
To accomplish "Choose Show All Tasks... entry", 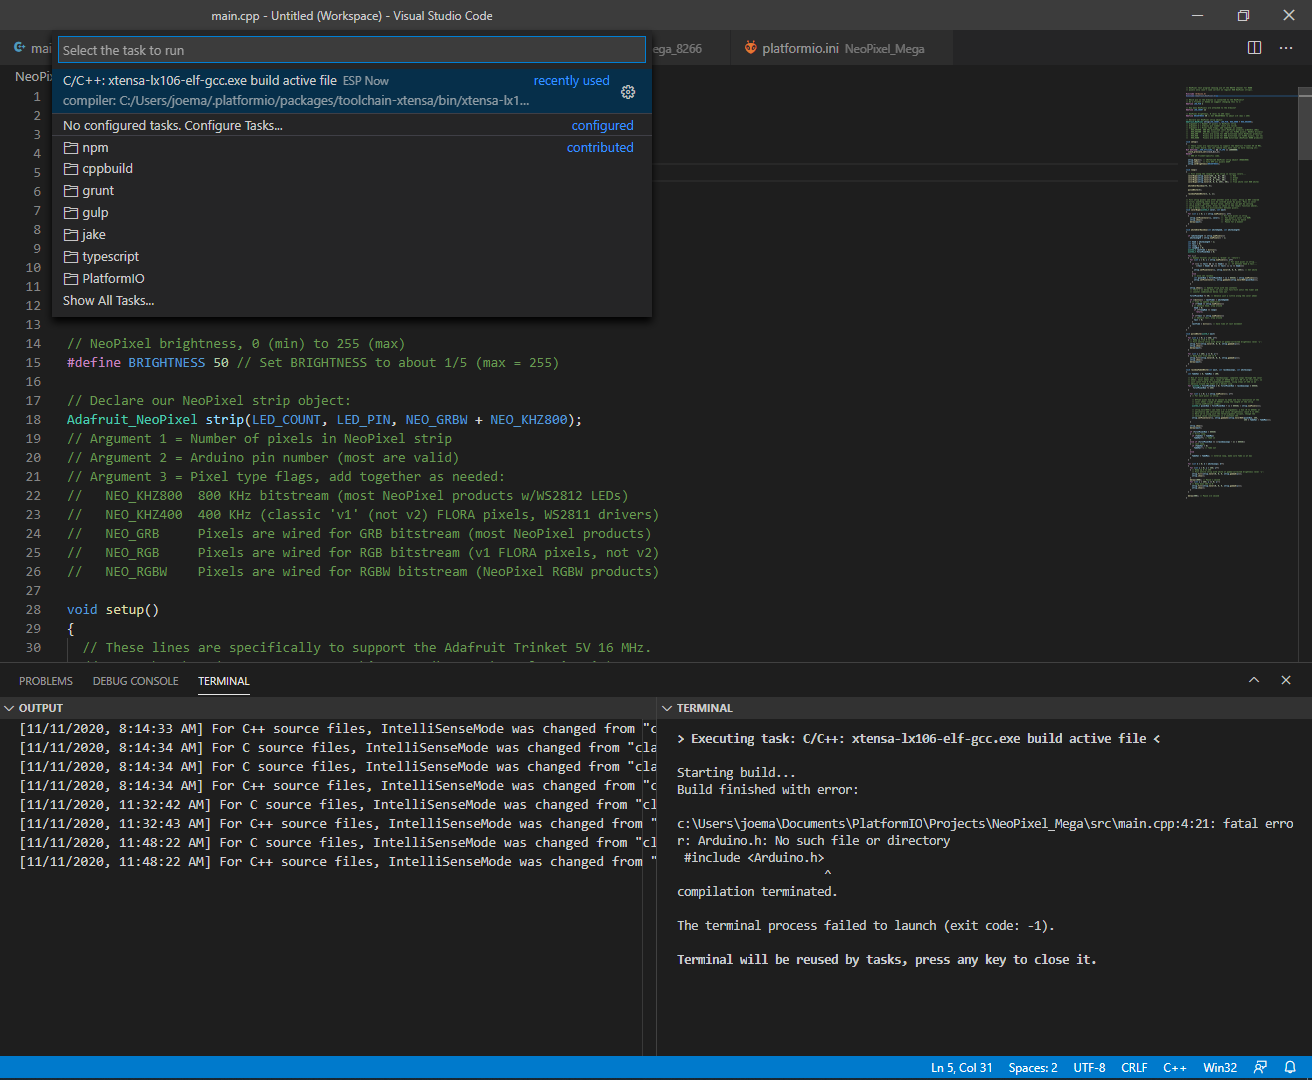I will (x=352, y=301).
